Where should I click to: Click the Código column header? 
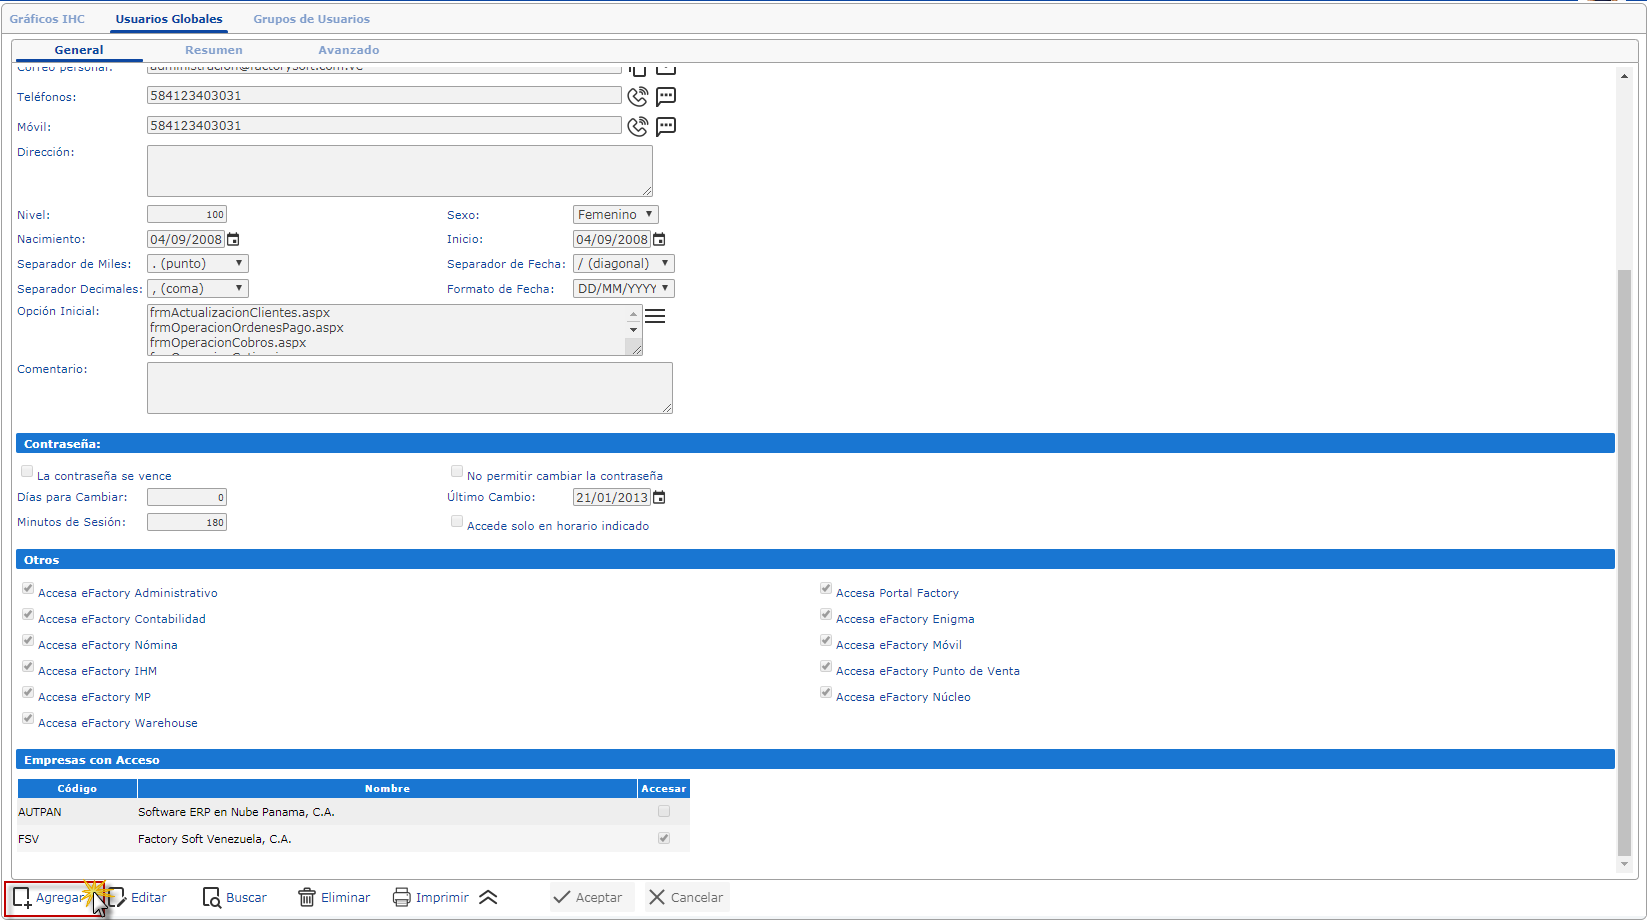tap(77, 789)
